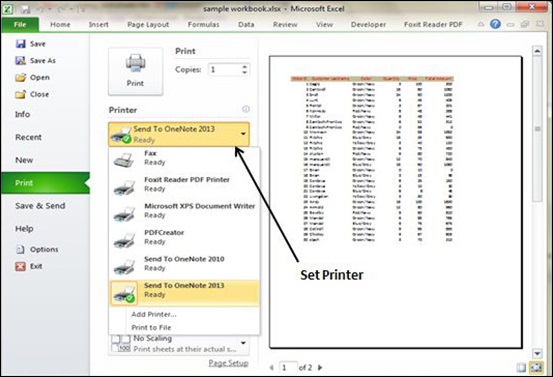Open the Page Setup link
This screenshot has width=553, height=377.
coord(228,363)
